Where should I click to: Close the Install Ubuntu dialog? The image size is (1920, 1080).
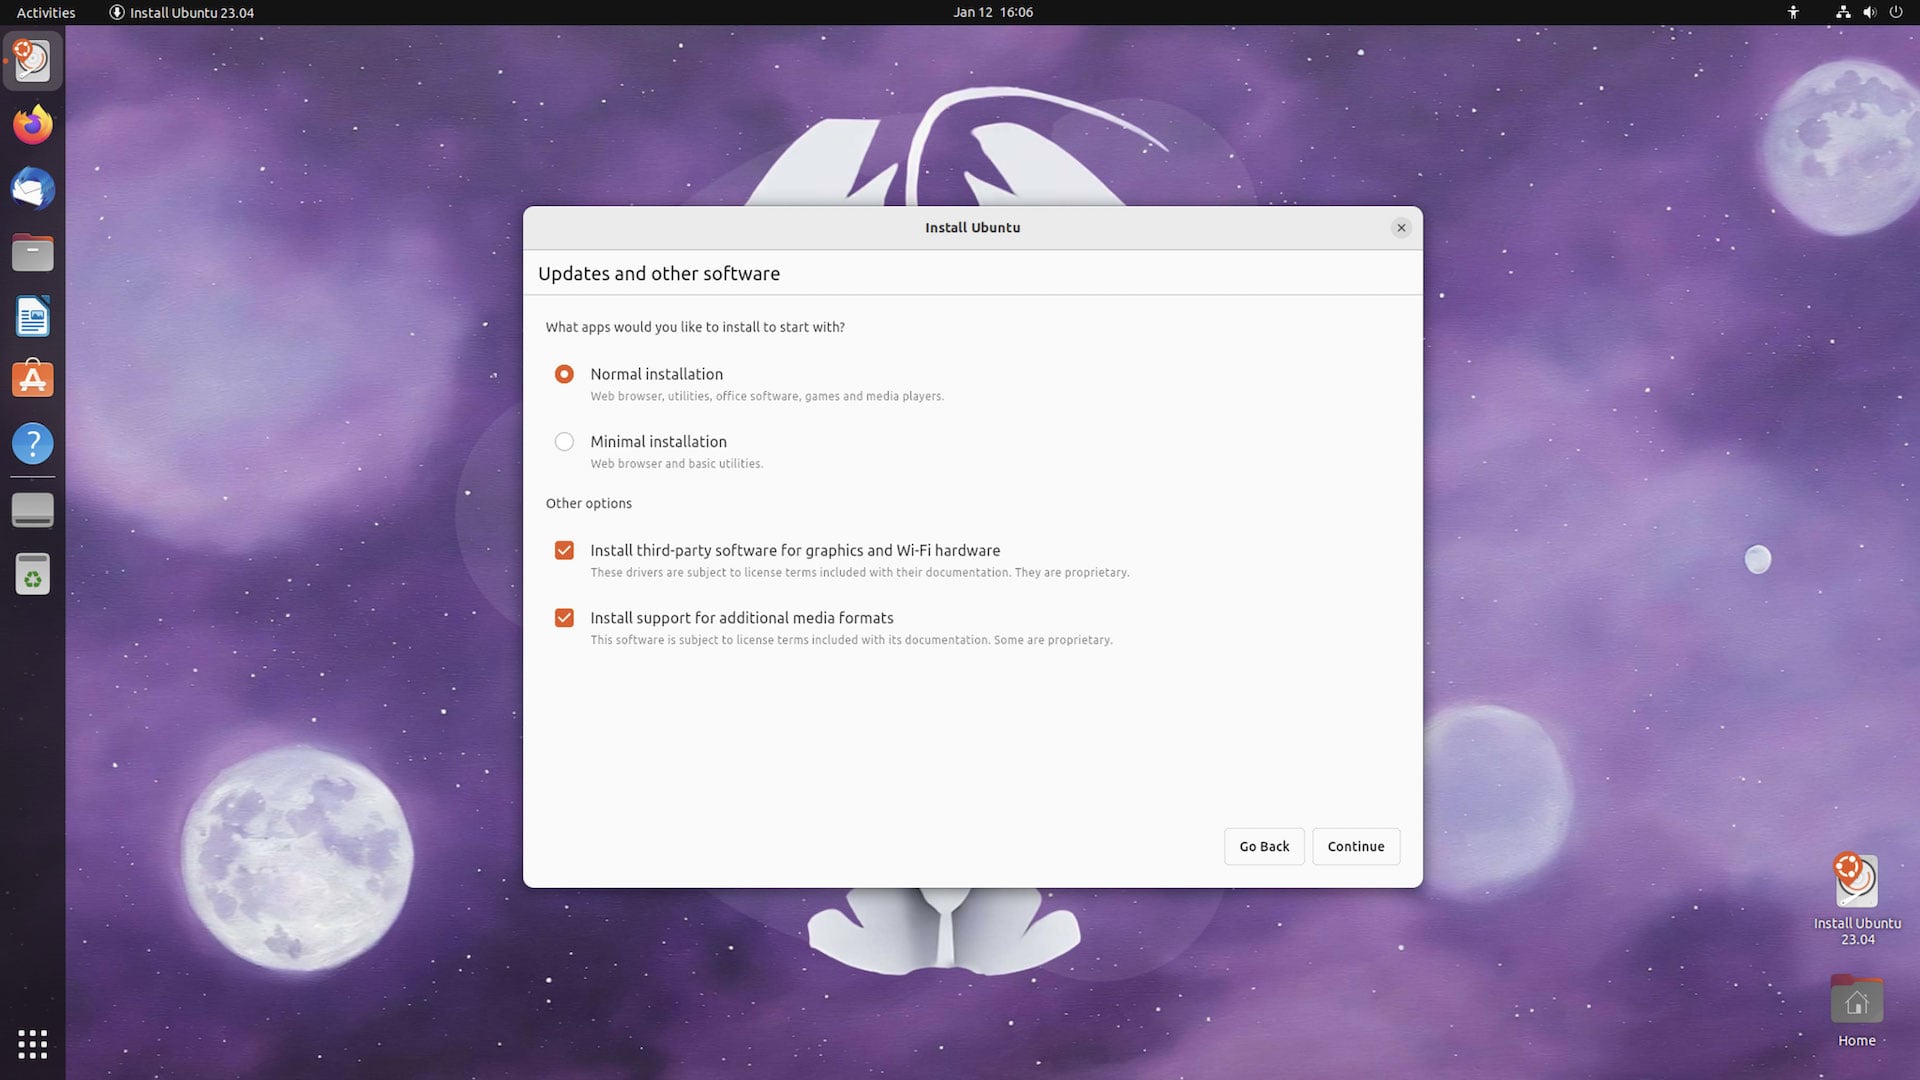(x=1401, y=228)
